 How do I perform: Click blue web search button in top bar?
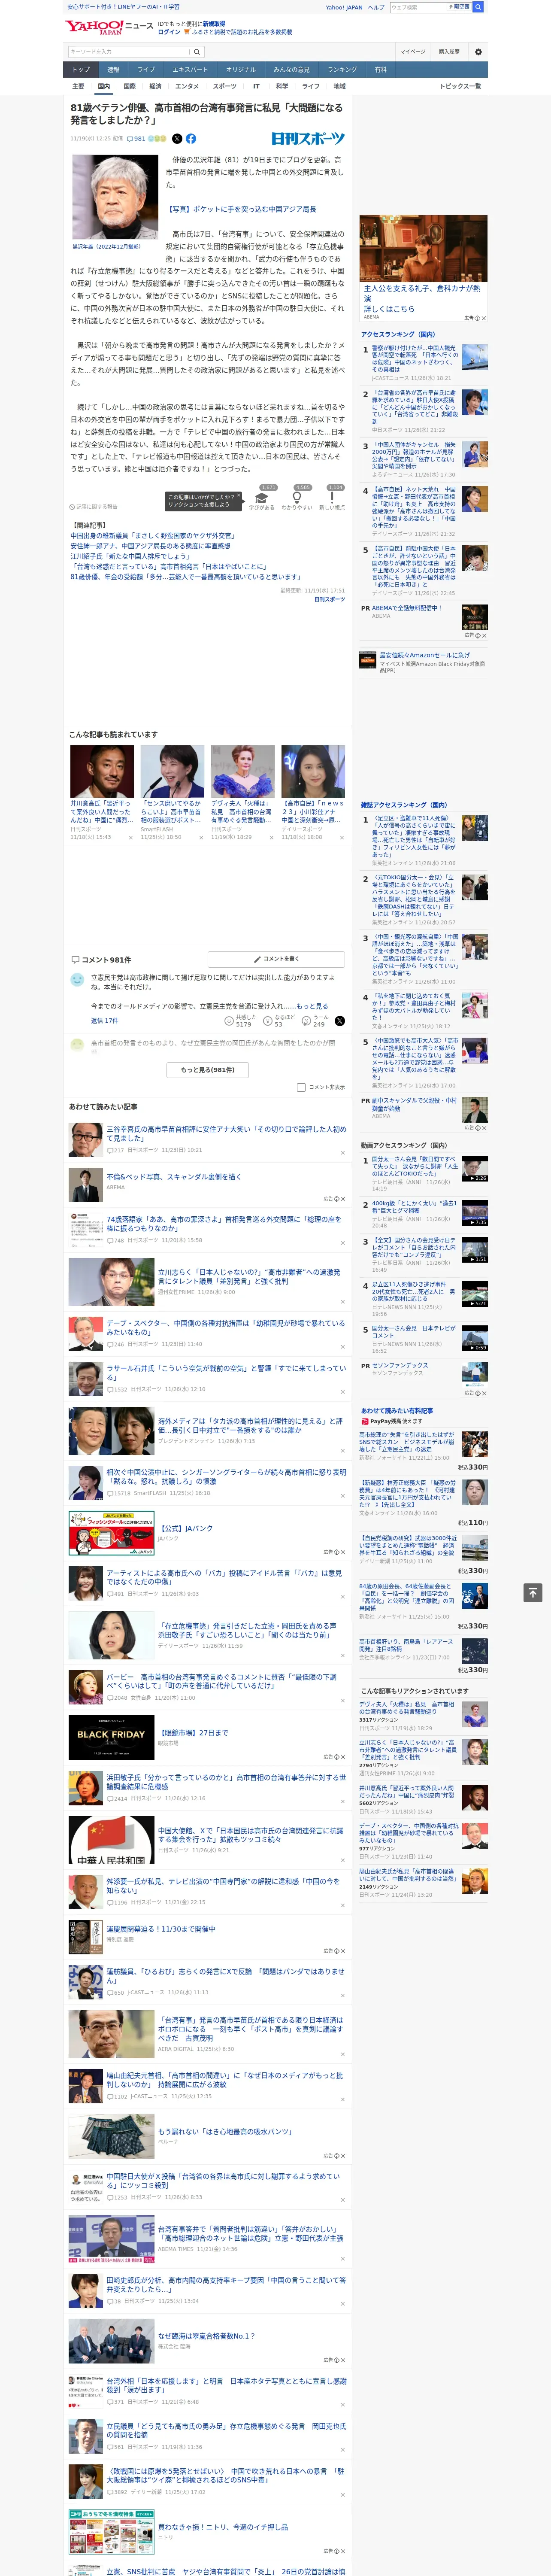[478, 7]
